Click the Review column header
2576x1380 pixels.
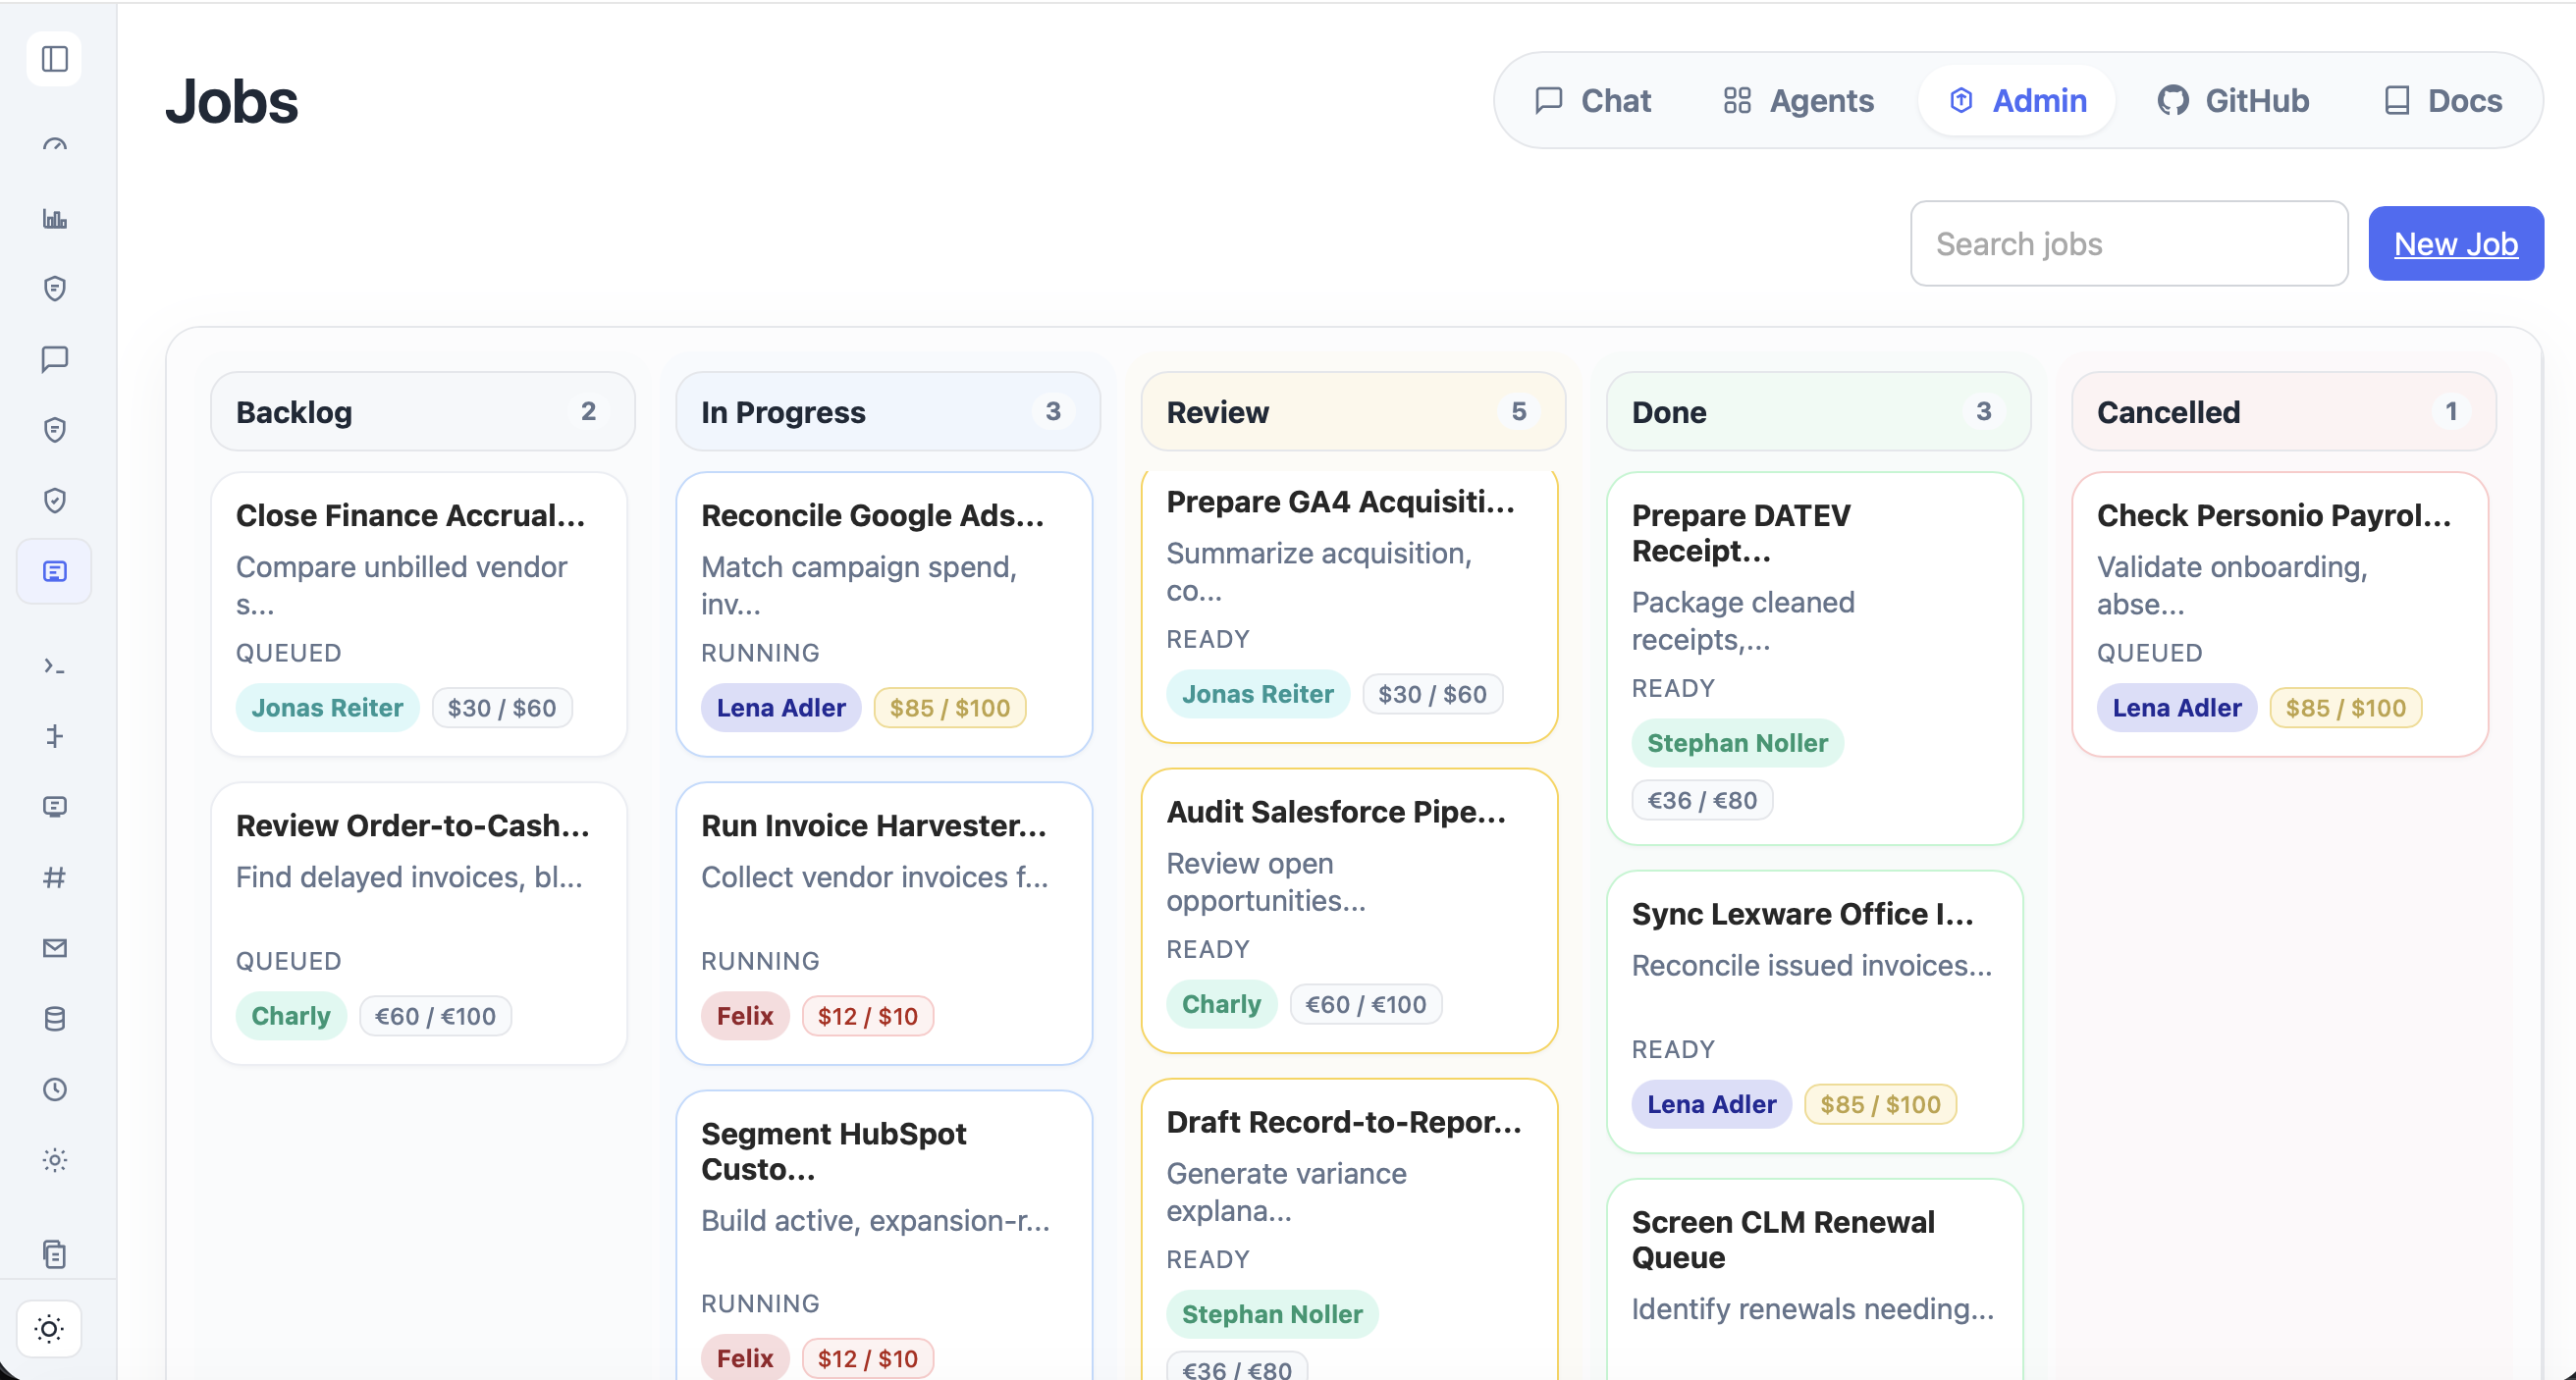click(1353, 411)
